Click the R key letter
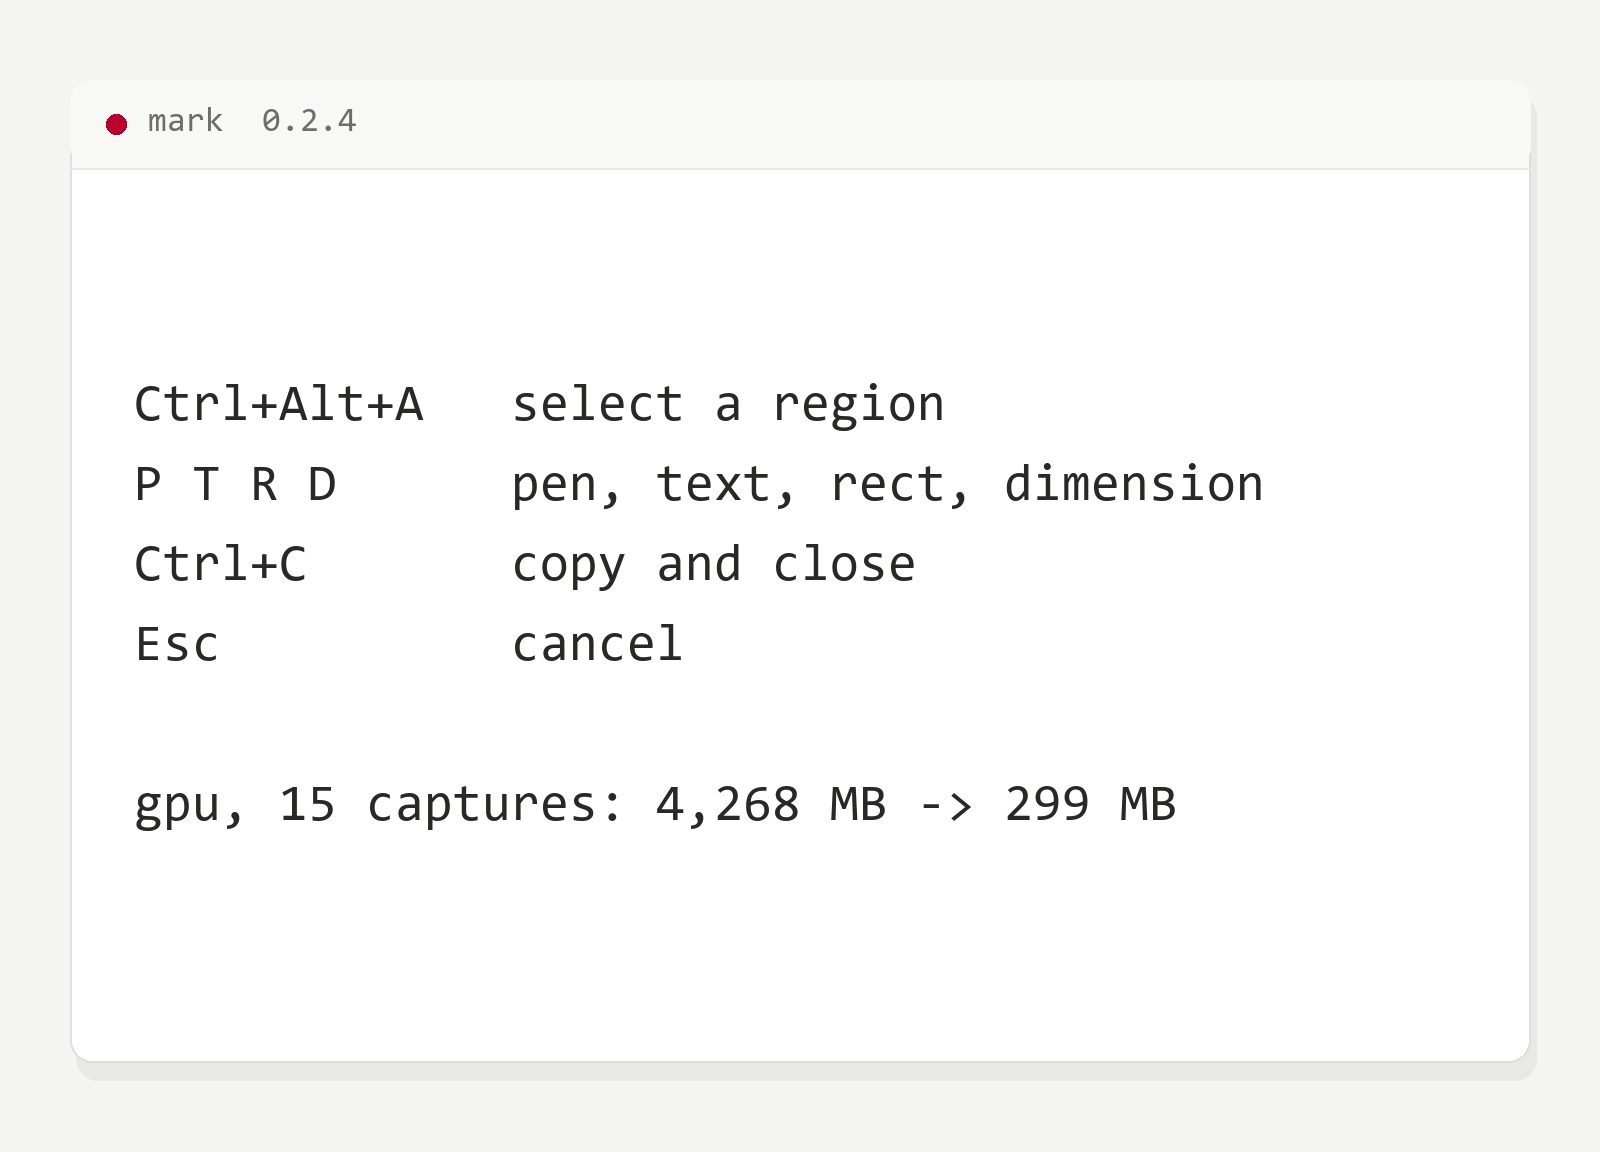1600x1152 pixels. coord(264,484)
